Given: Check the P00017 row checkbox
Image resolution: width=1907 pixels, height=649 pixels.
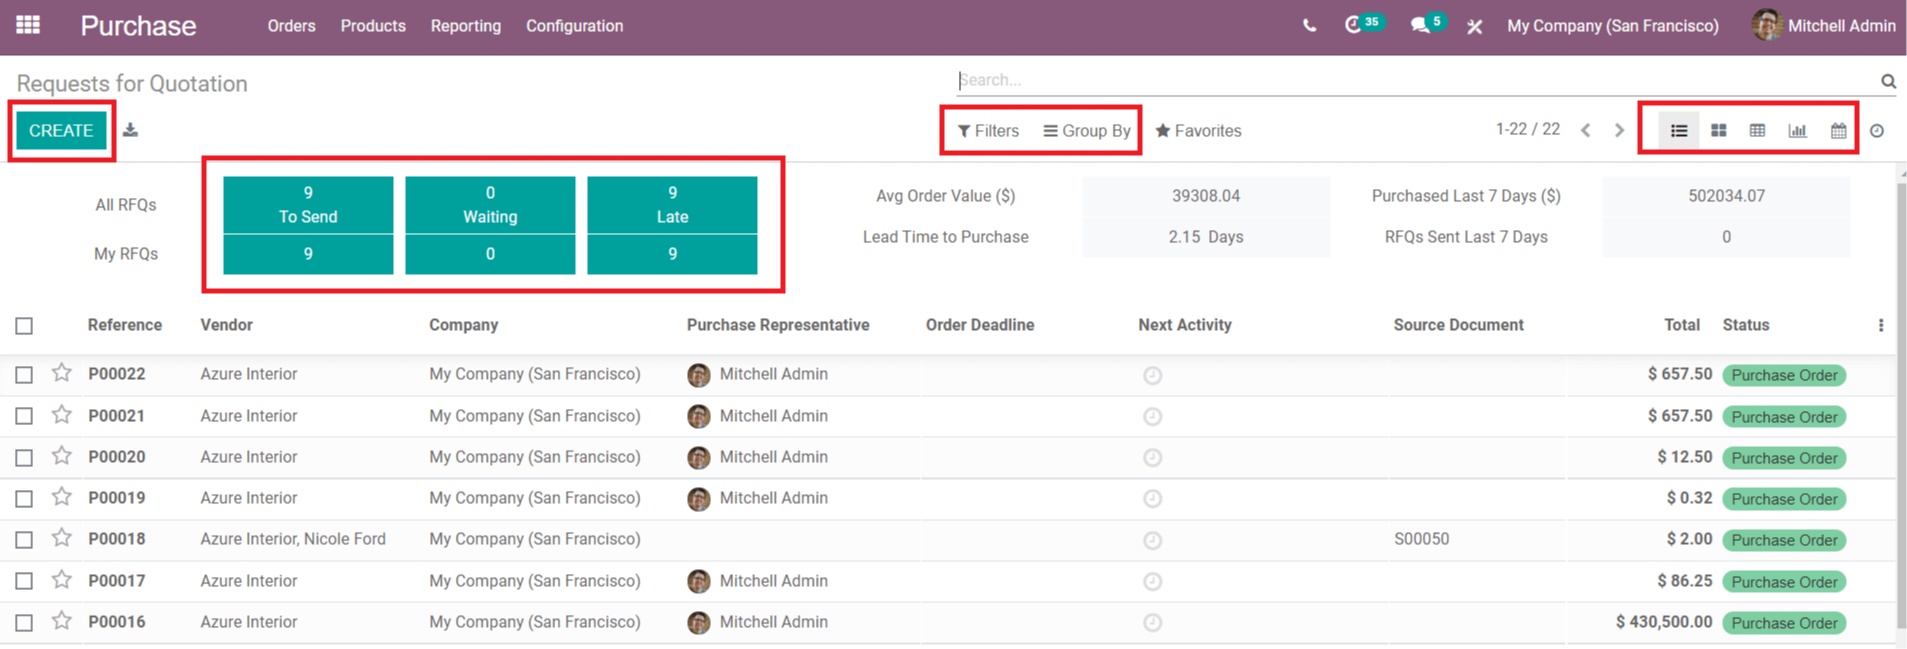Looking at the screenshot, I should click(24, 581).
